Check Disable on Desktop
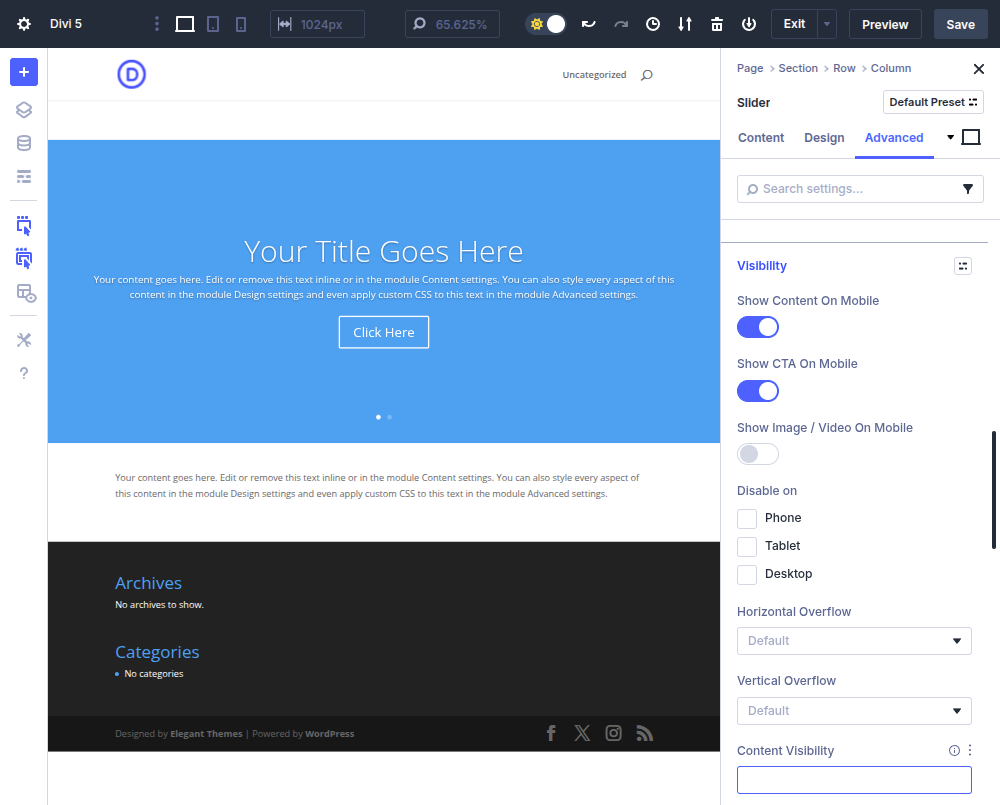This screenshot has width=1000, height=805. tap(747, 574)
